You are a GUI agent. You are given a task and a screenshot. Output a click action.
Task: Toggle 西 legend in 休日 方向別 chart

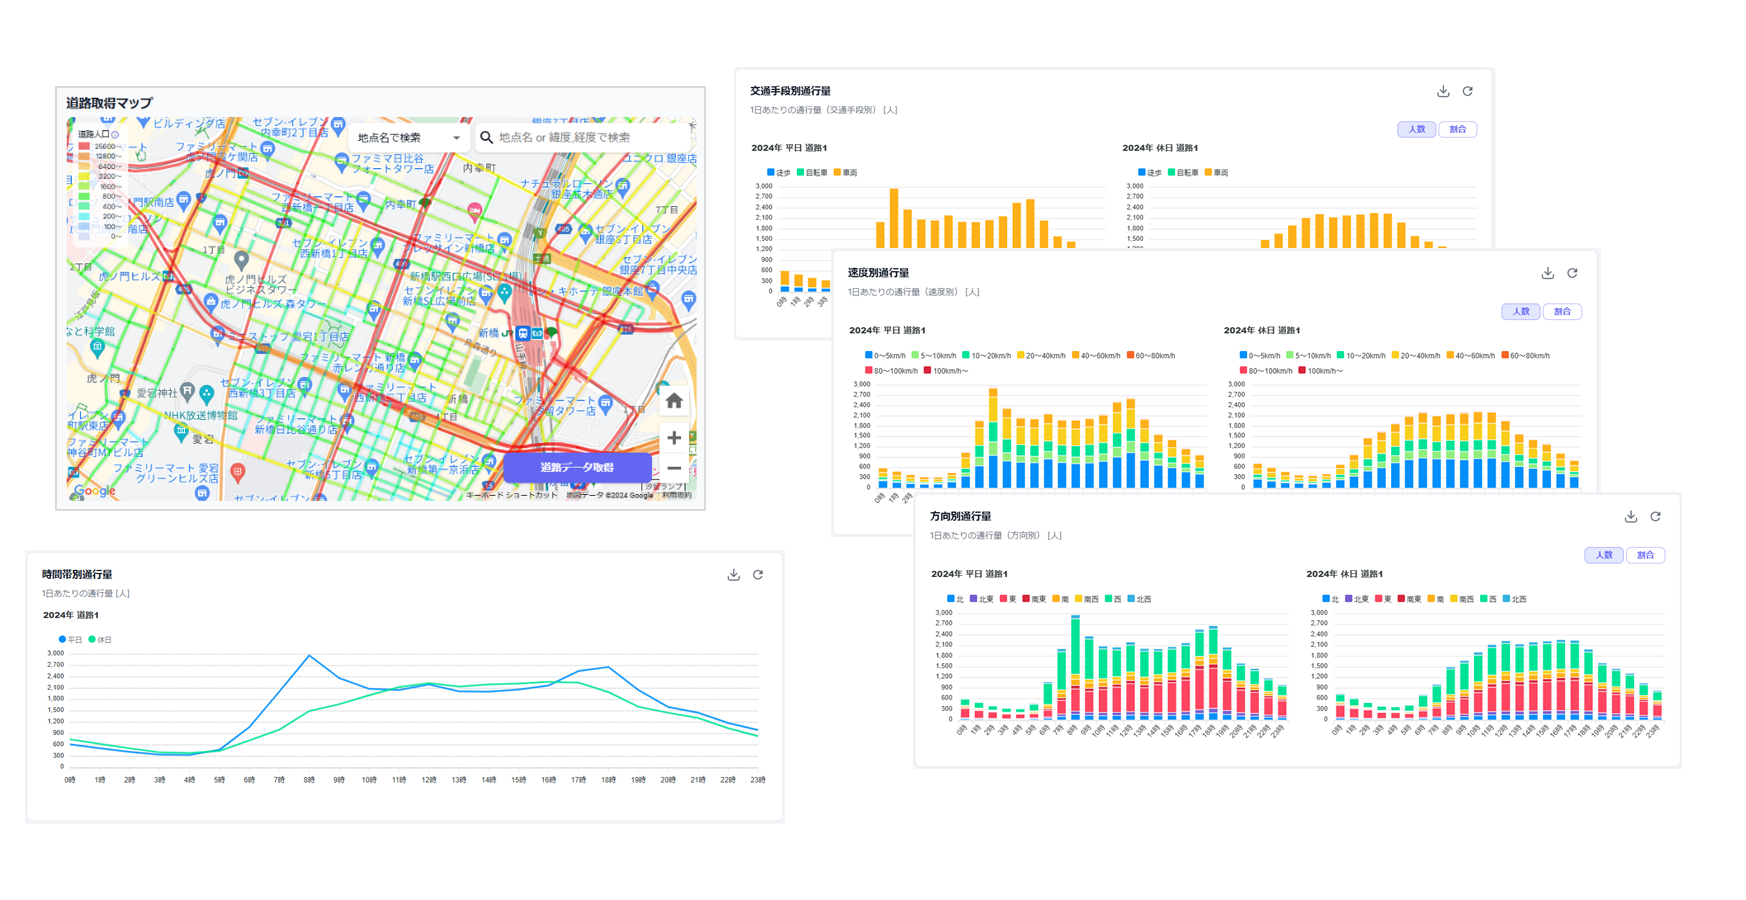(1488, 599)
